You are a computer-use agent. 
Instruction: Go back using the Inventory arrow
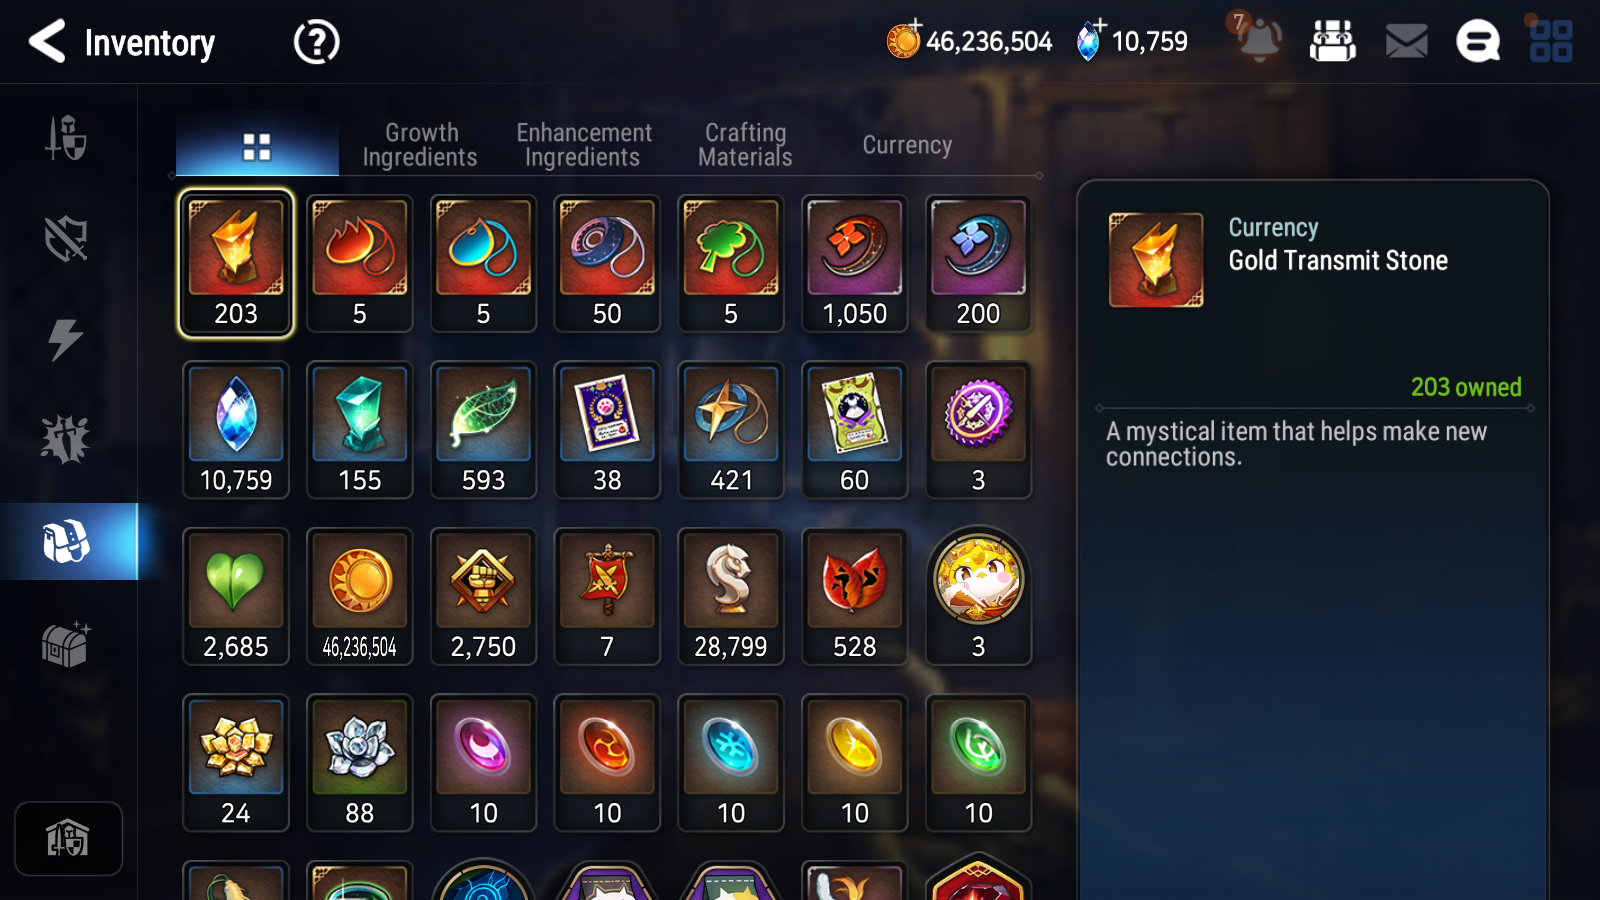[47, 42]
